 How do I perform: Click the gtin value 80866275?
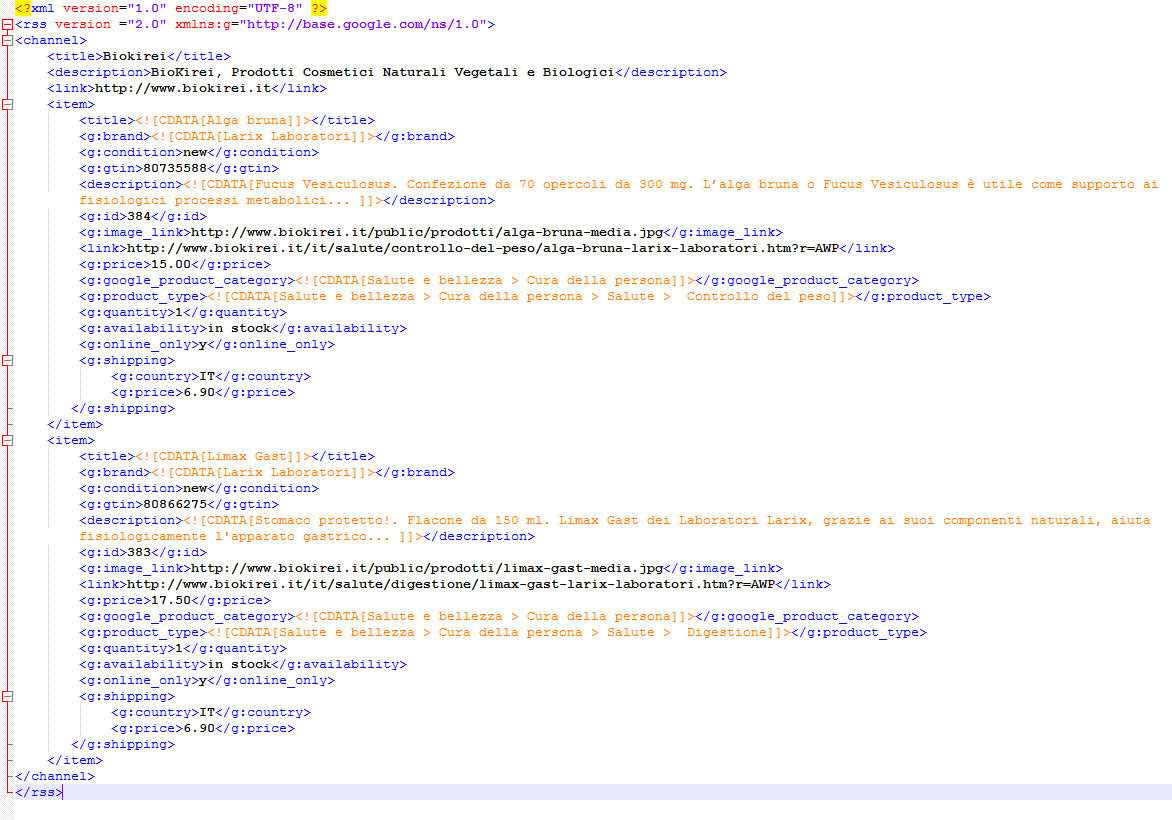pyautogui.click(x=174, y=505)
